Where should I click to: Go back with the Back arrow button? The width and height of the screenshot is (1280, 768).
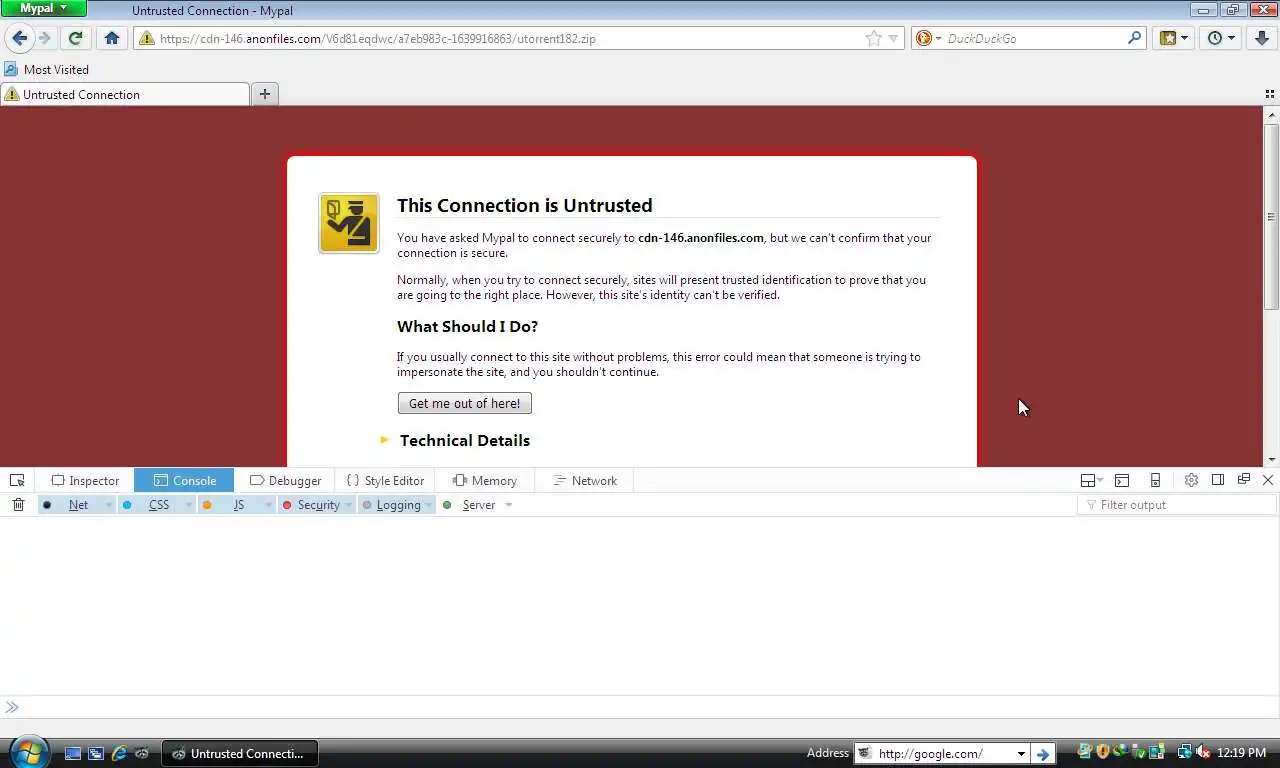(x=19, y=38)
